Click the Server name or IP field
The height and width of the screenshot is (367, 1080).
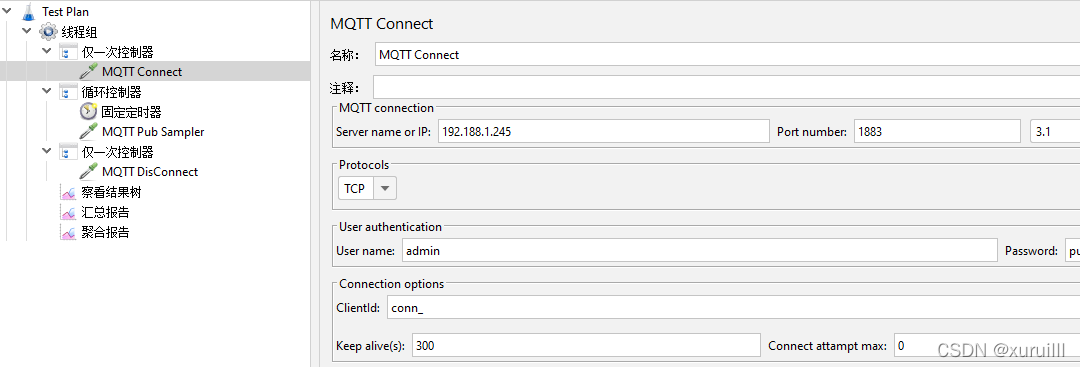(x=603, y=131)
